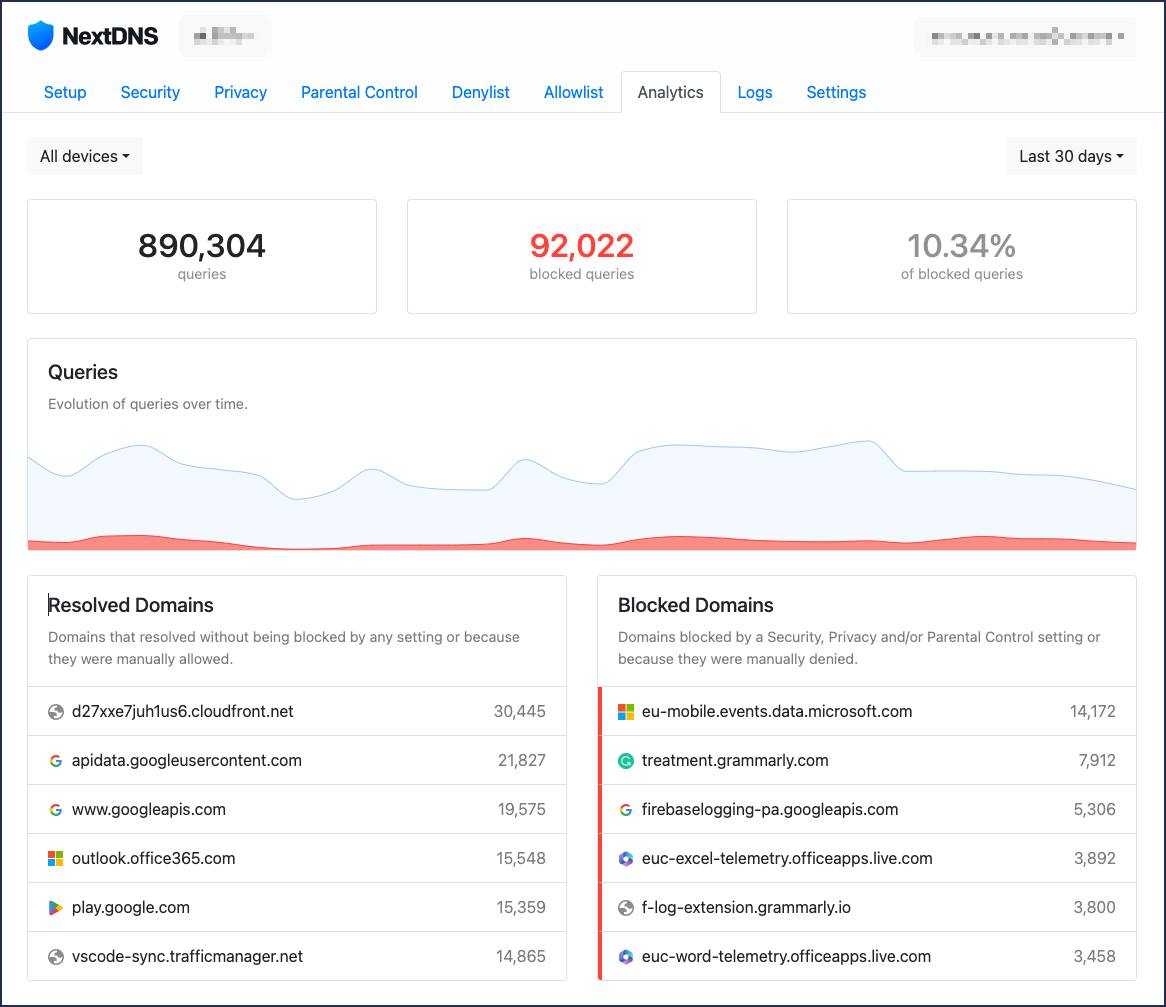Click the Google icon beside www.googleapis.com
The height and width of the screenshot is (1007, 1166).
coord(56,810)
